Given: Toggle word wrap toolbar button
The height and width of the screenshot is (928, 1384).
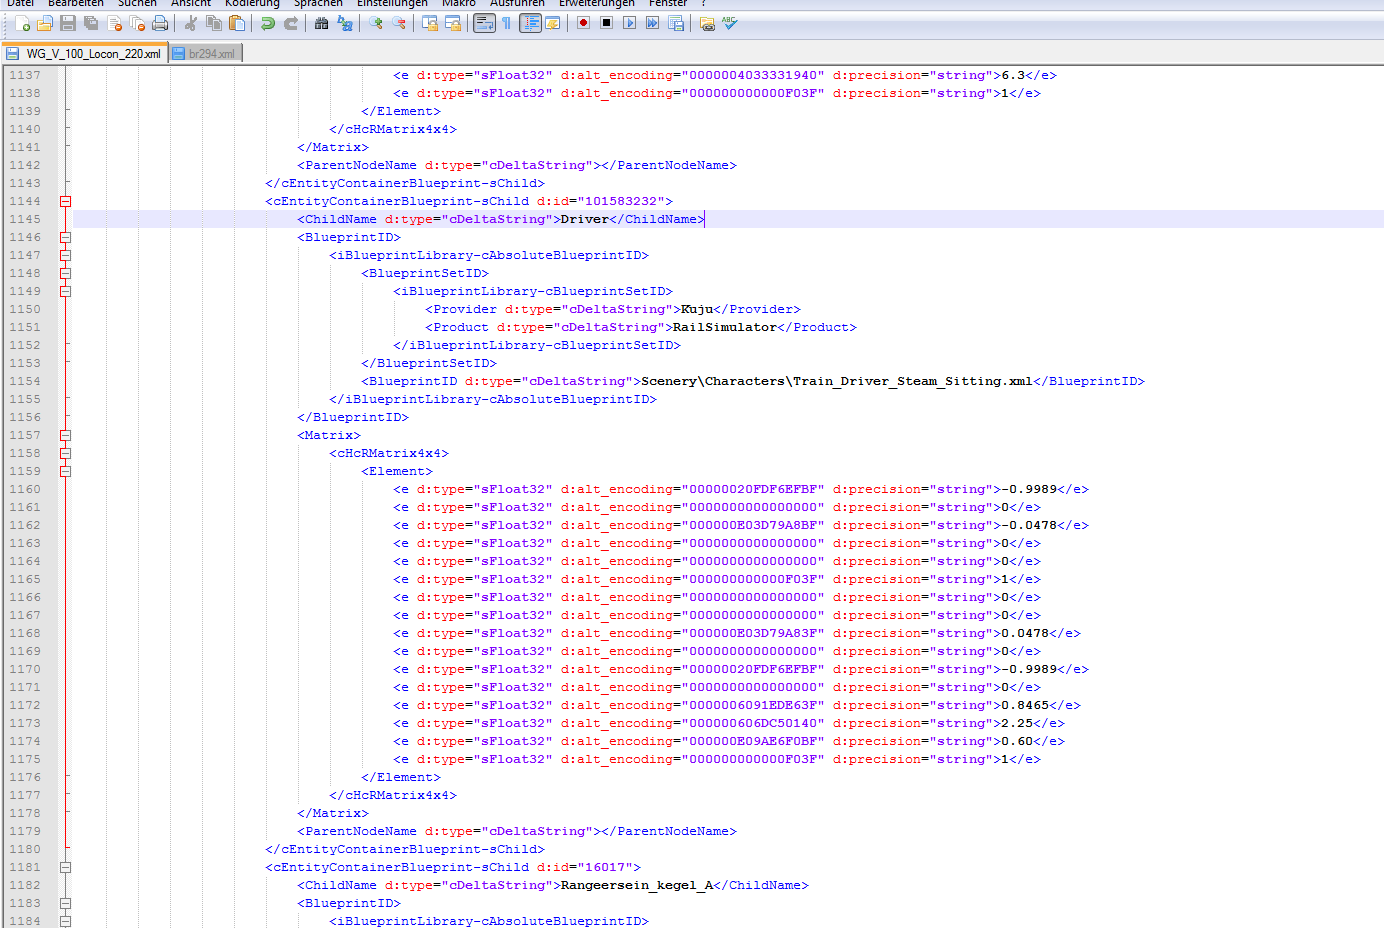Looking at the screenshot, I should [x=484, y=23].
